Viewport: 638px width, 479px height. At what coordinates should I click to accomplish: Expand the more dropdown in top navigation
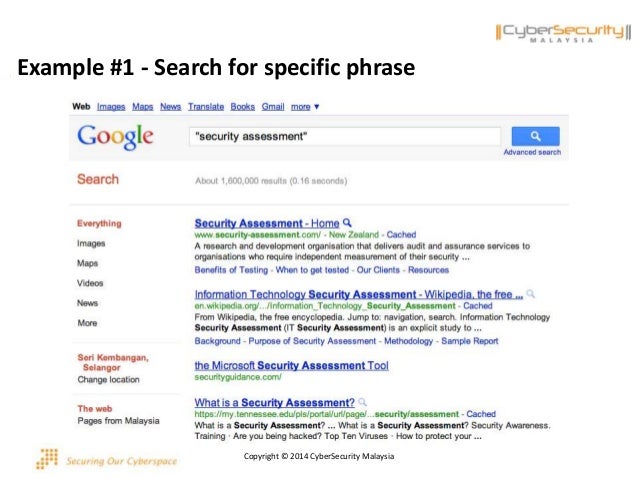click(305, 107)
